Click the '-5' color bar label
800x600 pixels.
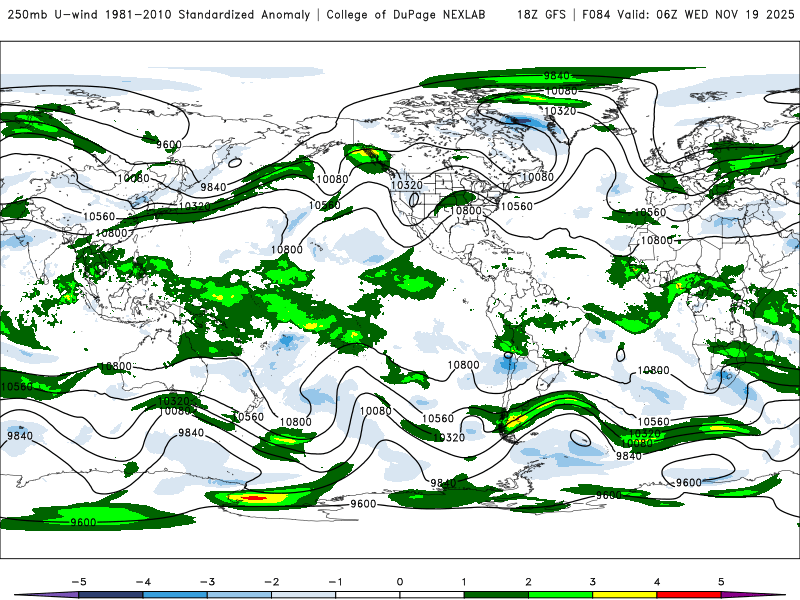point(79,582)
